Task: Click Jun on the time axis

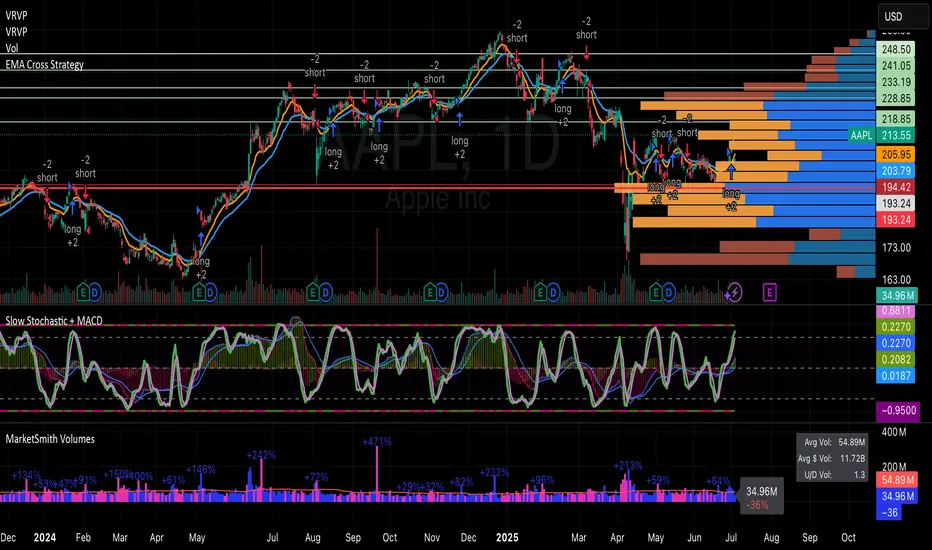Action: 694,538
